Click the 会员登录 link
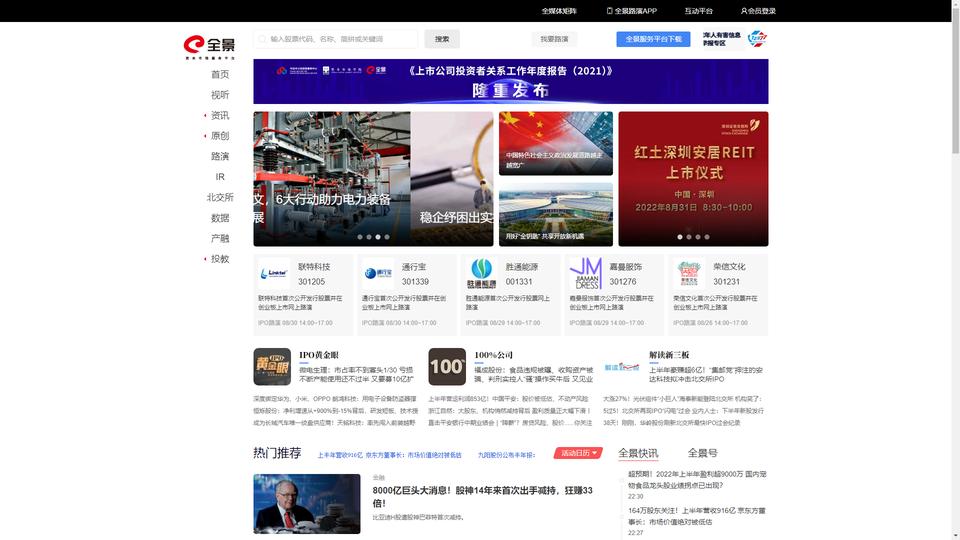 [762, 11]
